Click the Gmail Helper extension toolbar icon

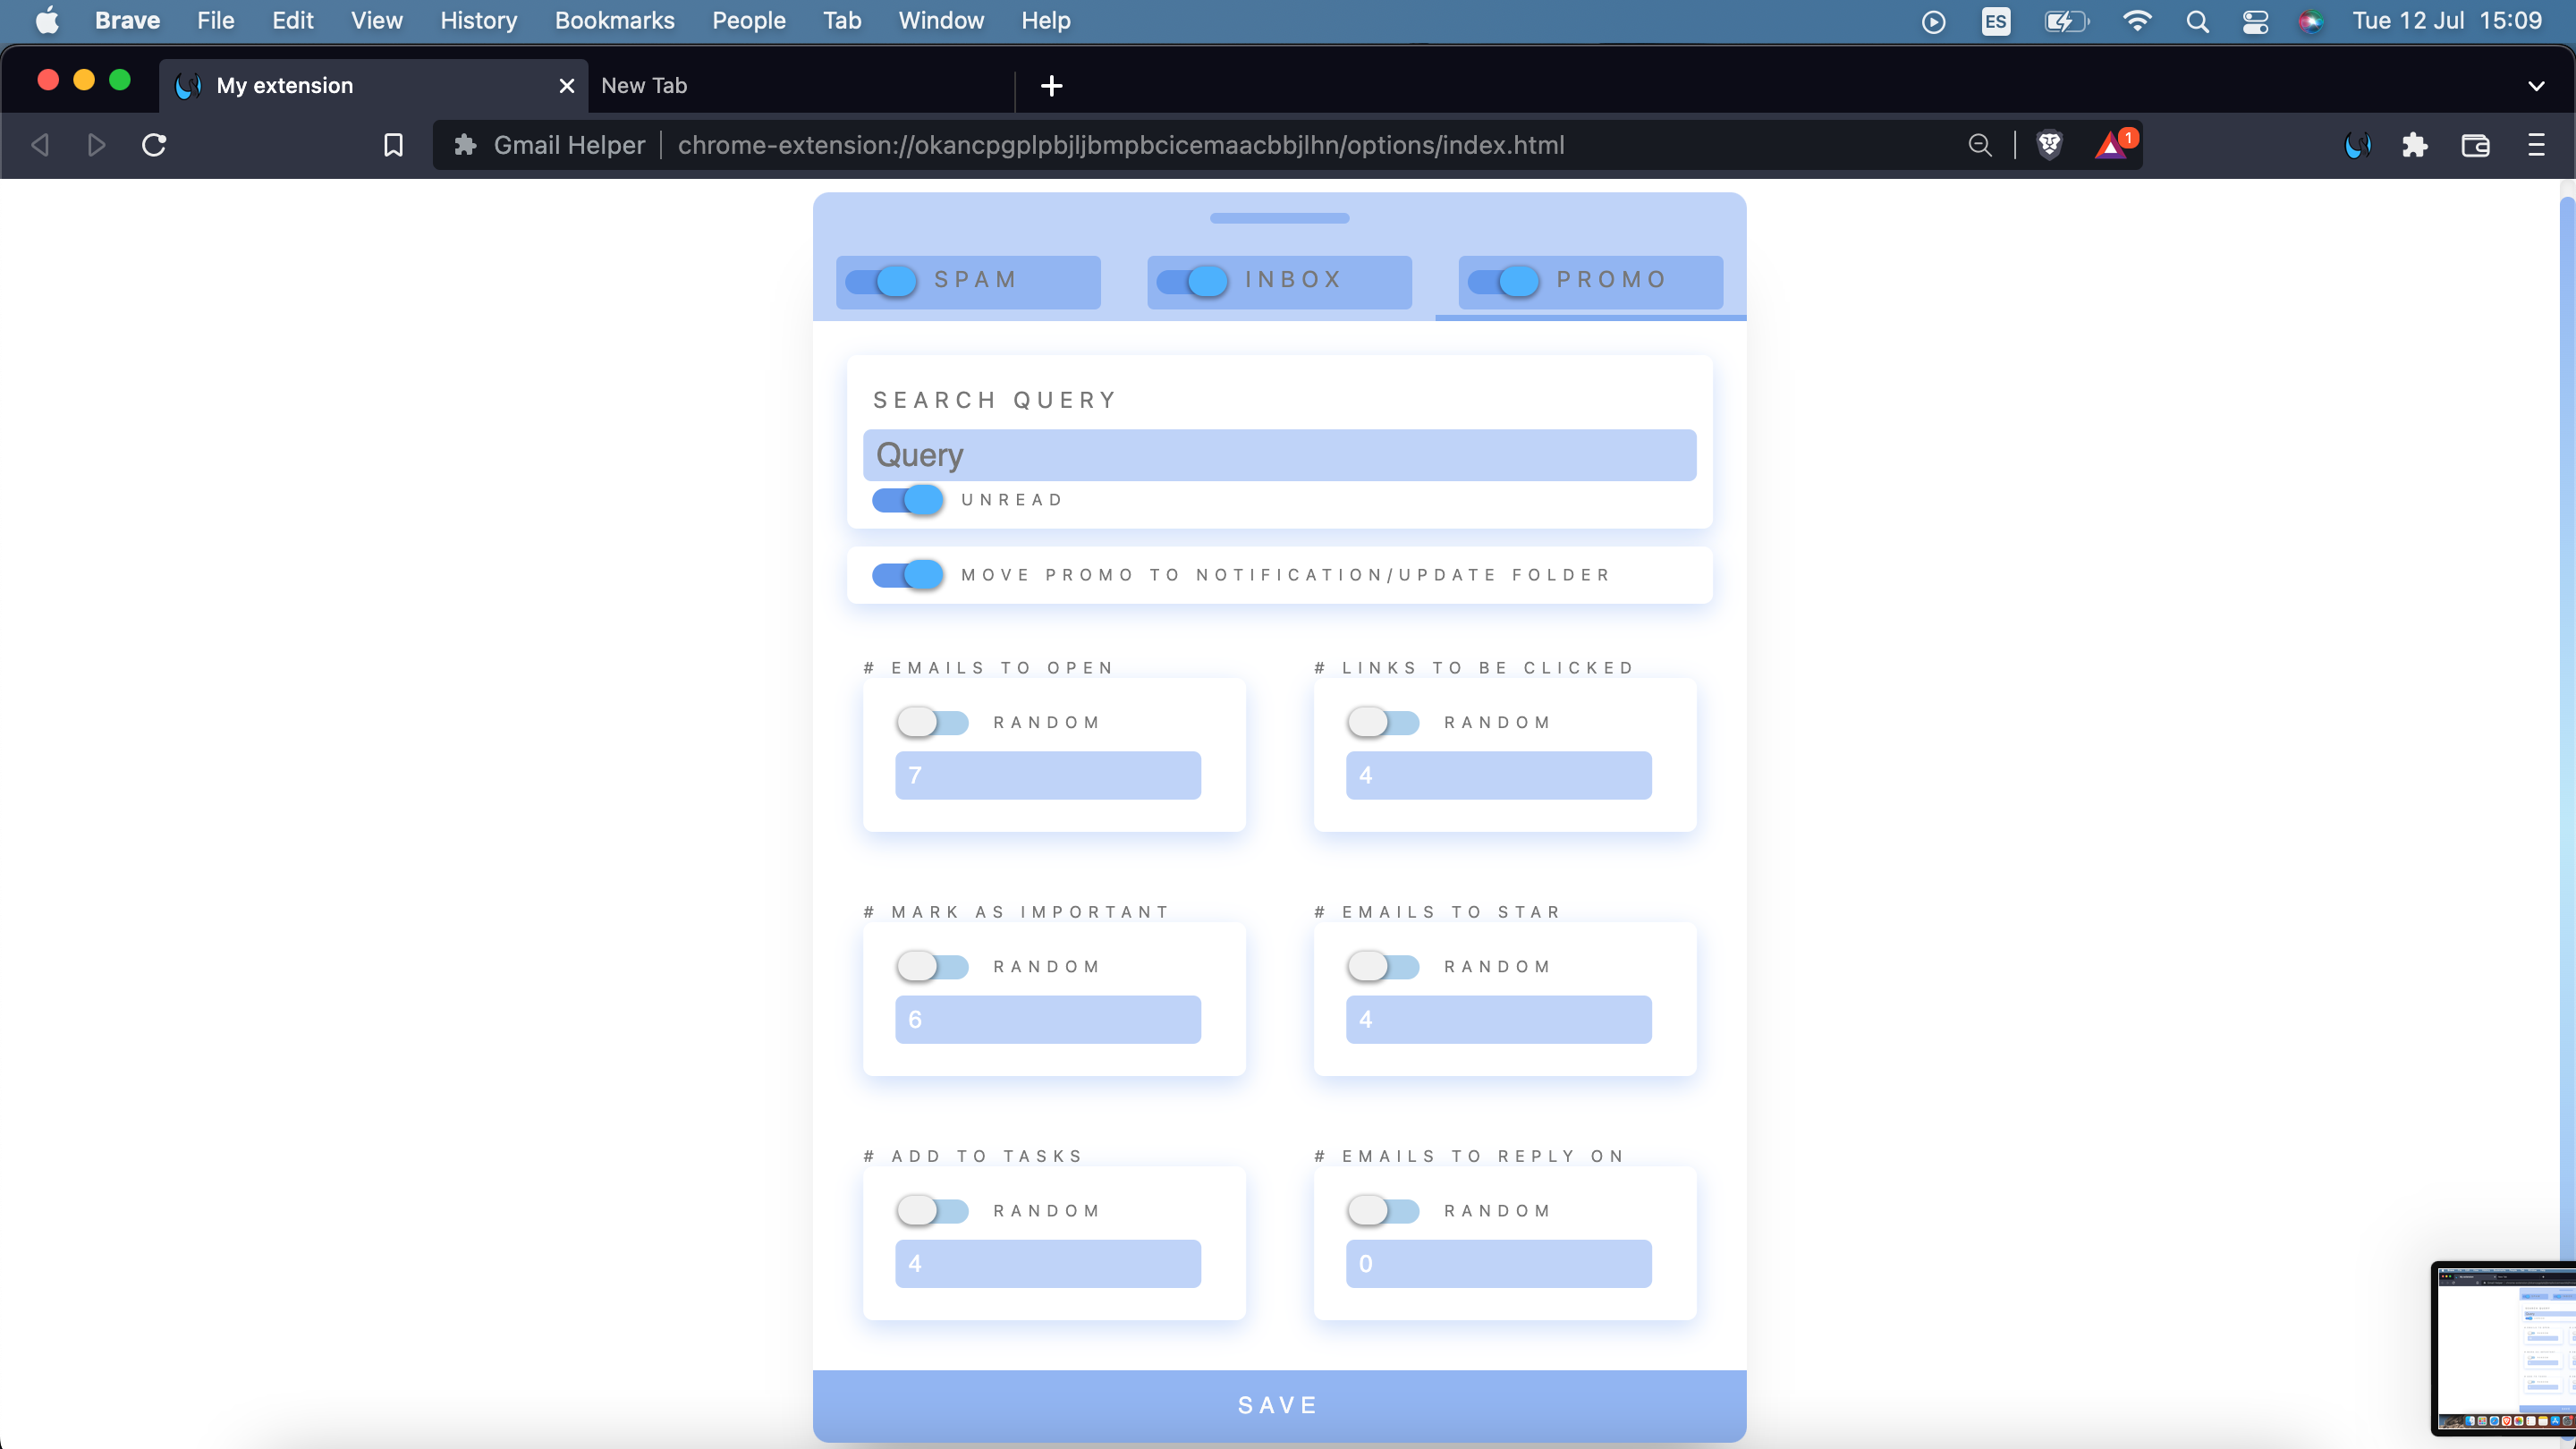pyautogui.click(x=2357, y=145)
